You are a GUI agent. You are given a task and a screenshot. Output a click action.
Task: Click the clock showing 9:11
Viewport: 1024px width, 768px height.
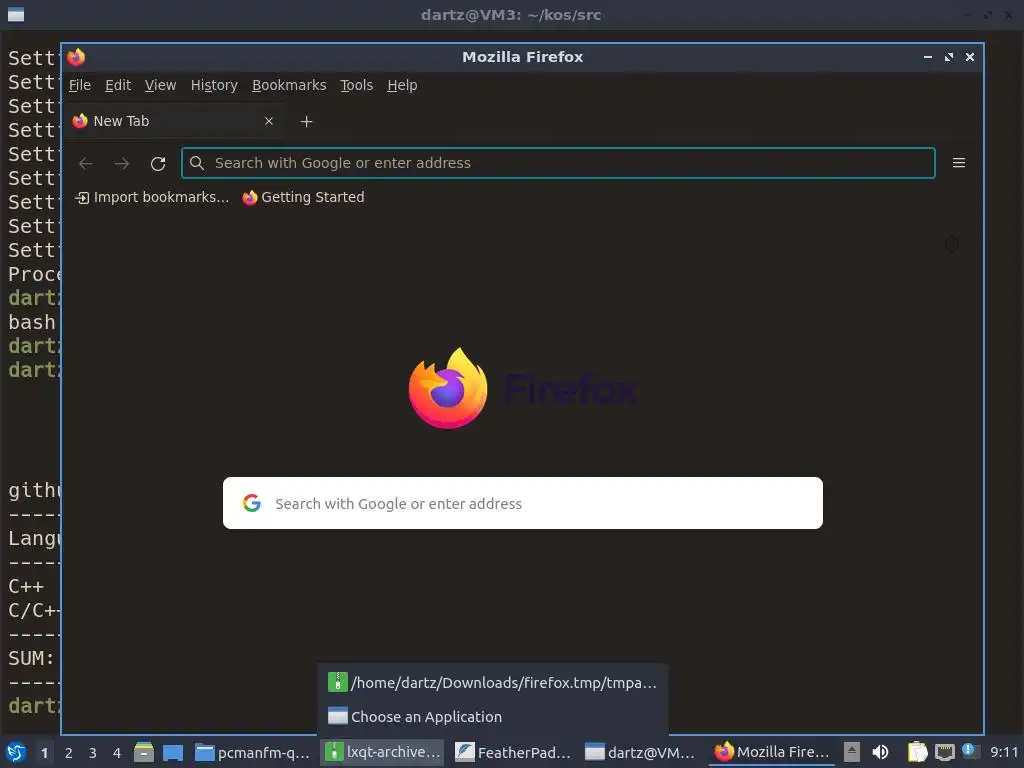(x=1004, y=753)
